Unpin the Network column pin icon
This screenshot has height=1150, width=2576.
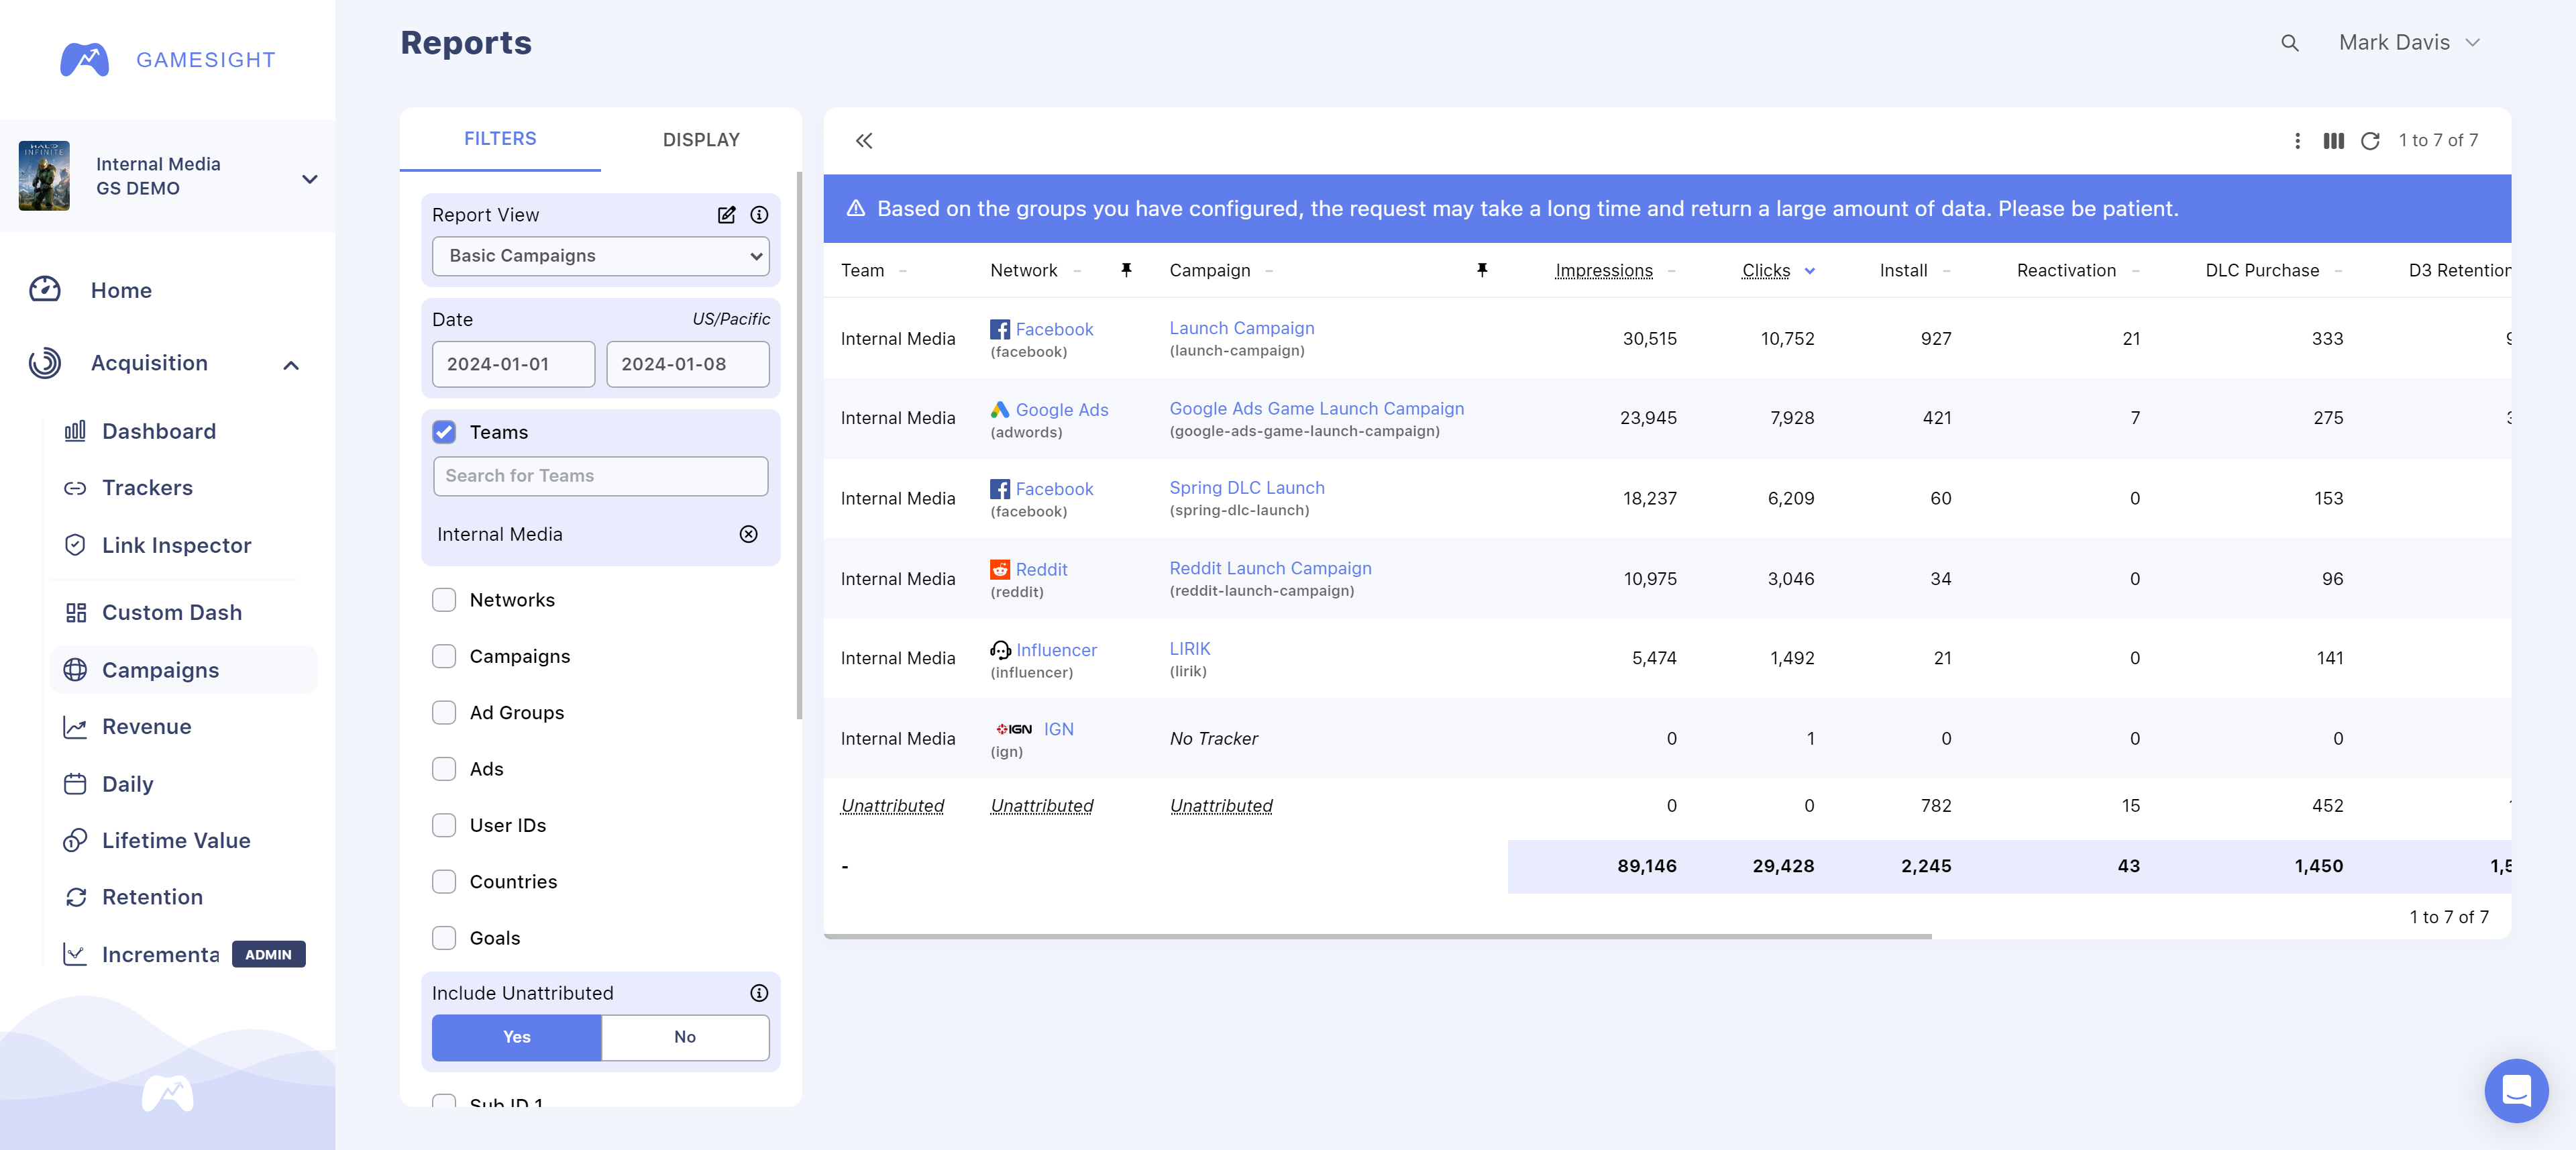tap(1126, 270)
